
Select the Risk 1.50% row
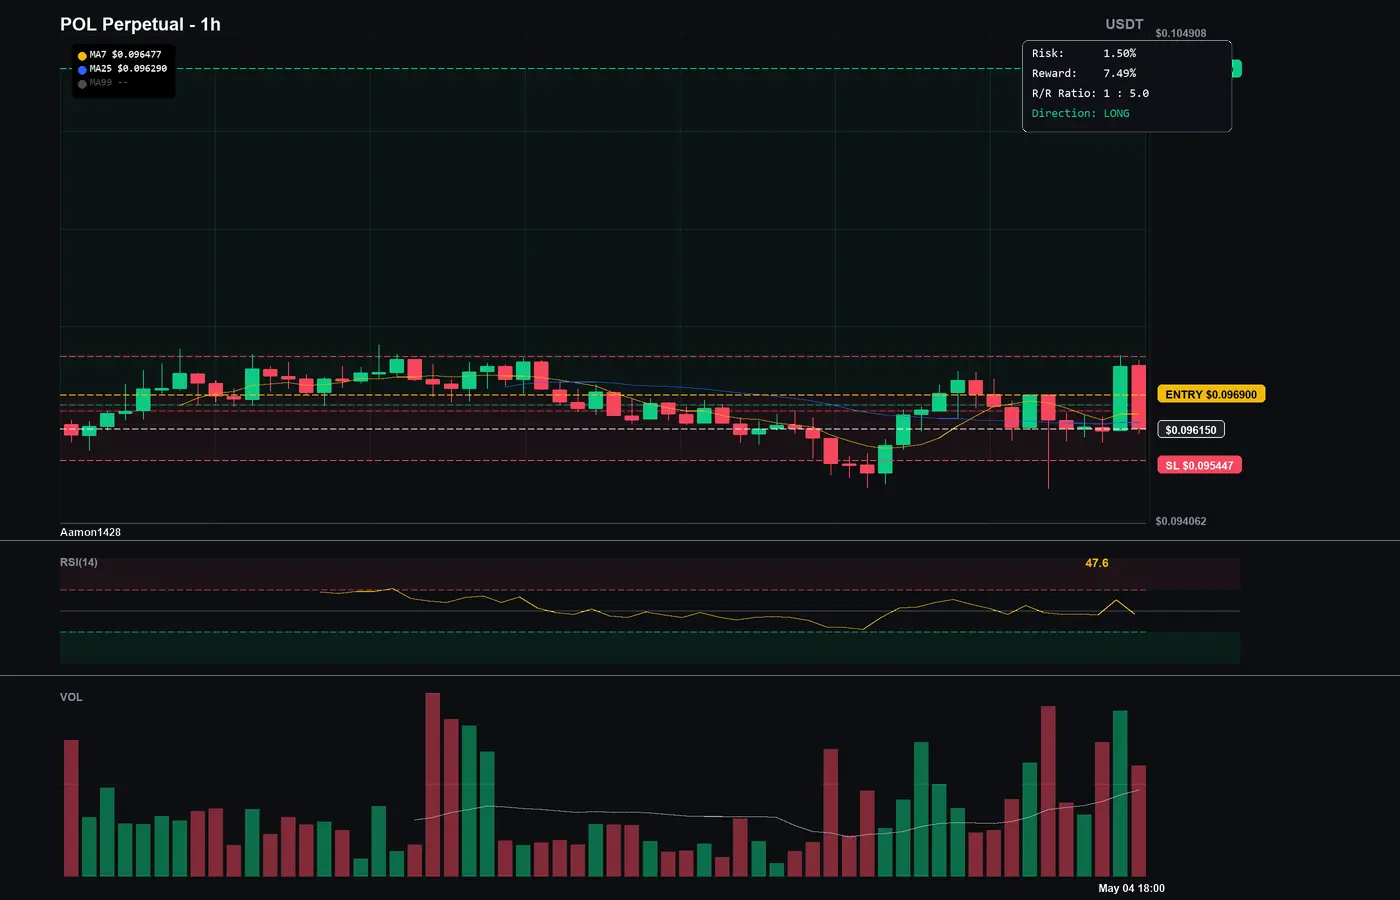click(x=1084, y=53)
